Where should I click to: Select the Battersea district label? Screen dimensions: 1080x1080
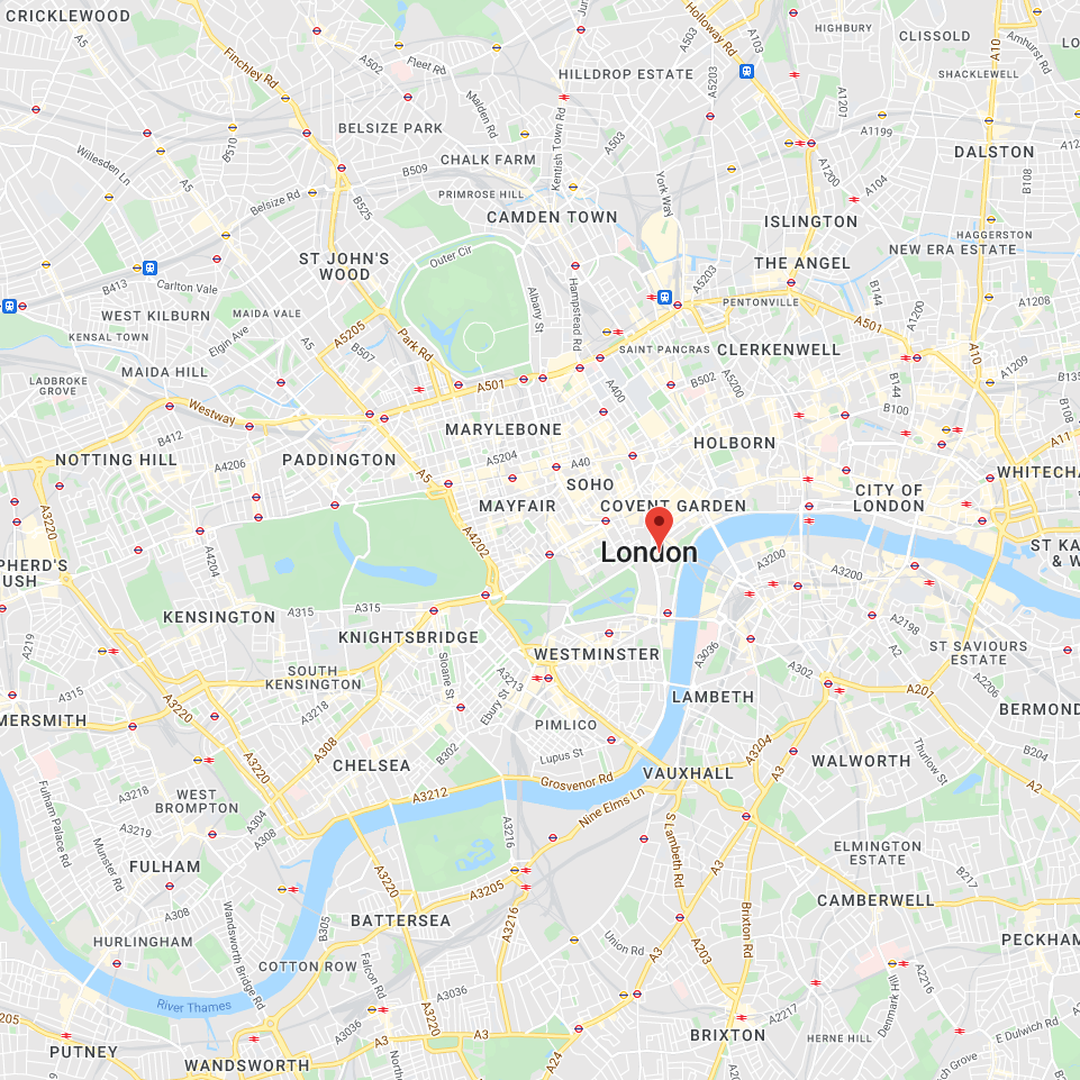click(x=401, y=921)
